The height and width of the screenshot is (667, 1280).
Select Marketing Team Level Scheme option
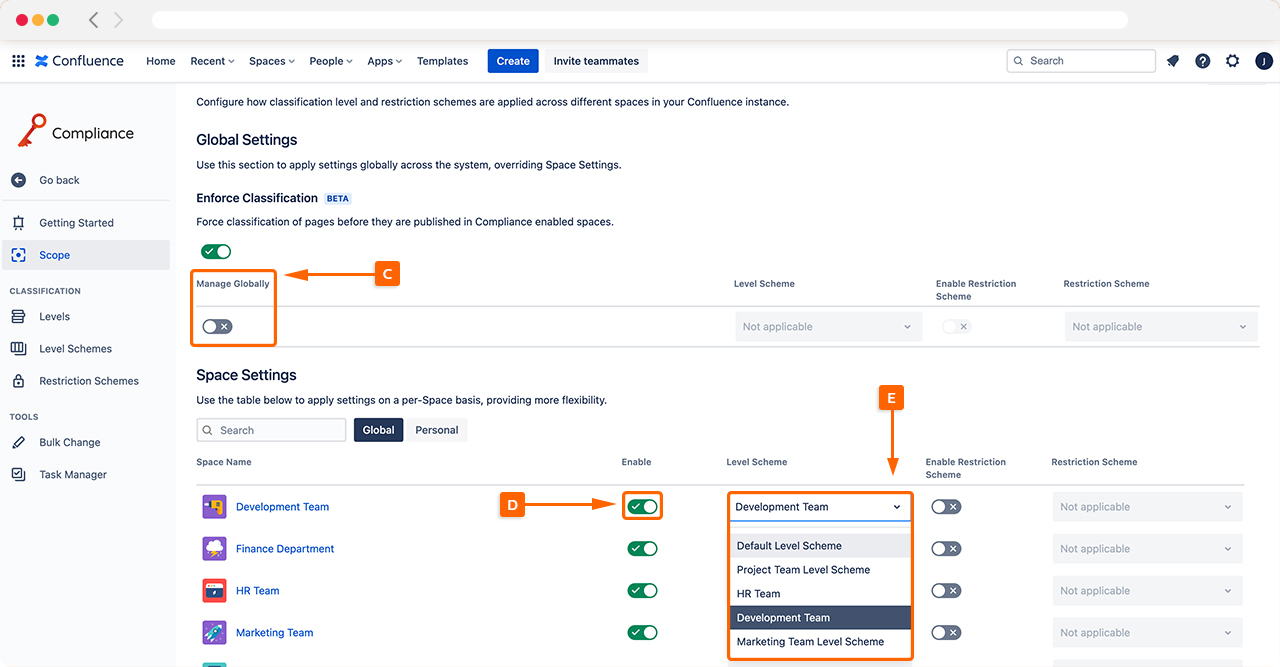coord(810,642)
